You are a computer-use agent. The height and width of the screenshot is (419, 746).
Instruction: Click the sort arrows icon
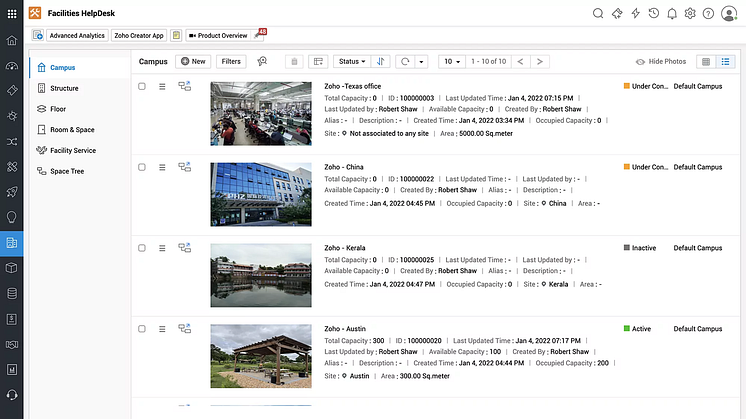(x=381, y=61)
